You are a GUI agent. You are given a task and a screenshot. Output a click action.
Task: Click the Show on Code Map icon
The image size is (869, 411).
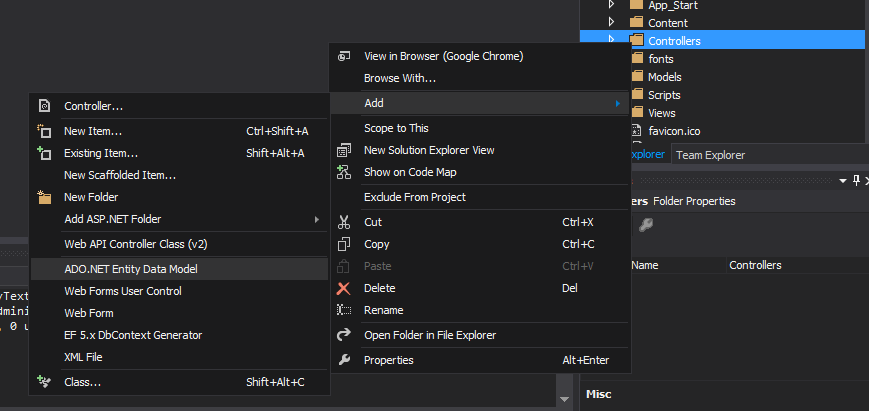coord(344,172)
